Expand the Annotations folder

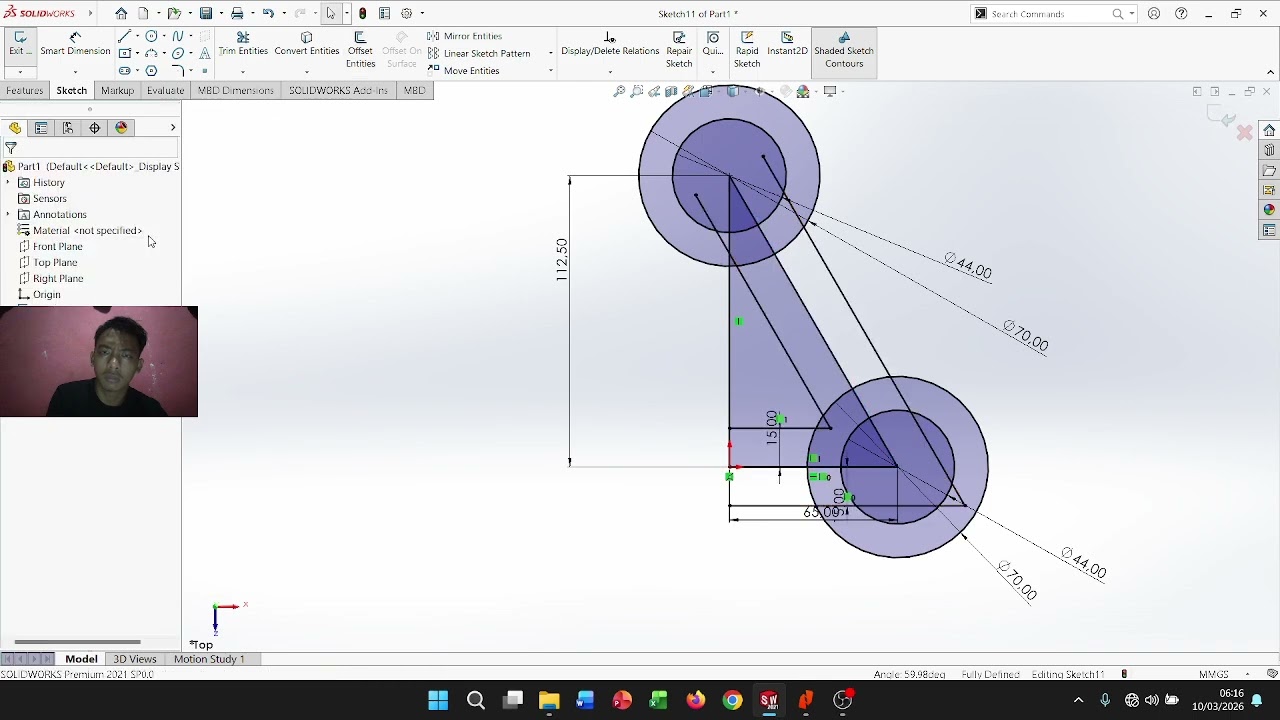pyautogui.click(x=8, y=214)
